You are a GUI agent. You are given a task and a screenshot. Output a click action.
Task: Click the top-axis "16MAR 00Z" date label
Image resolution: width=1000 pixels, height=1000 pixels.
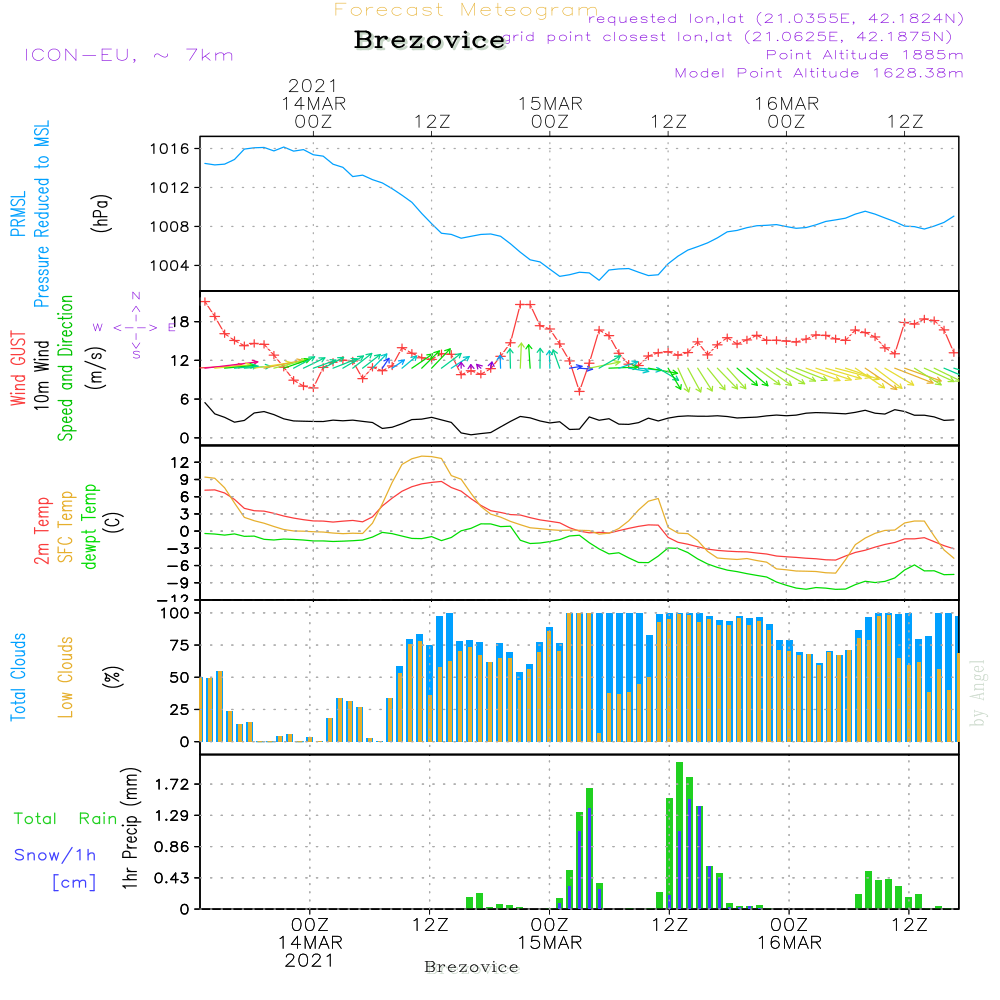[x=787, y=112]
